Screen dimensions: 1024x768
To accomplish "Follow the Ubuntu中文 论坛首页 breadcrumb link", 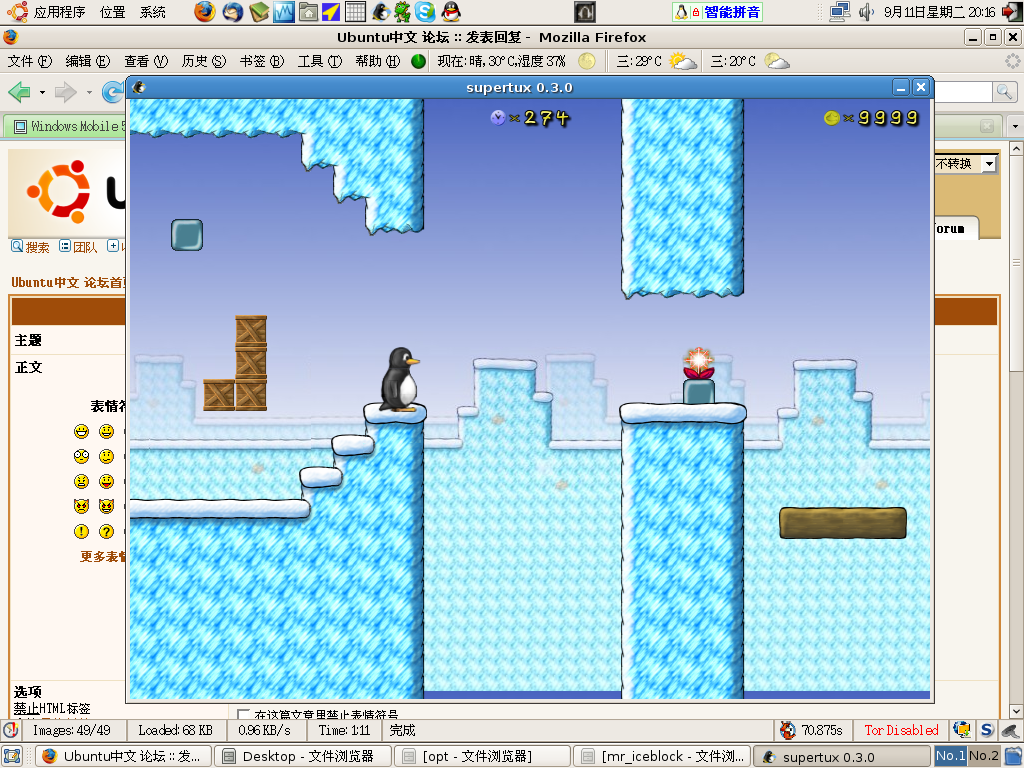I will [68, 282].
